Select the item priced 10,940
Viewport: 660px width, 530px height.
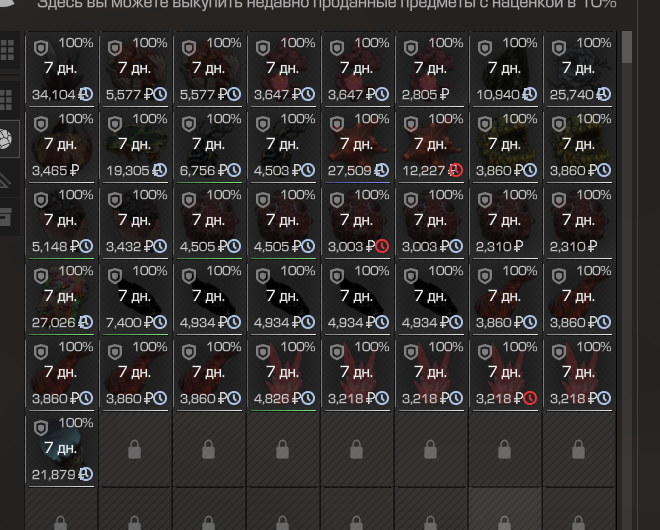coord(505,69)
